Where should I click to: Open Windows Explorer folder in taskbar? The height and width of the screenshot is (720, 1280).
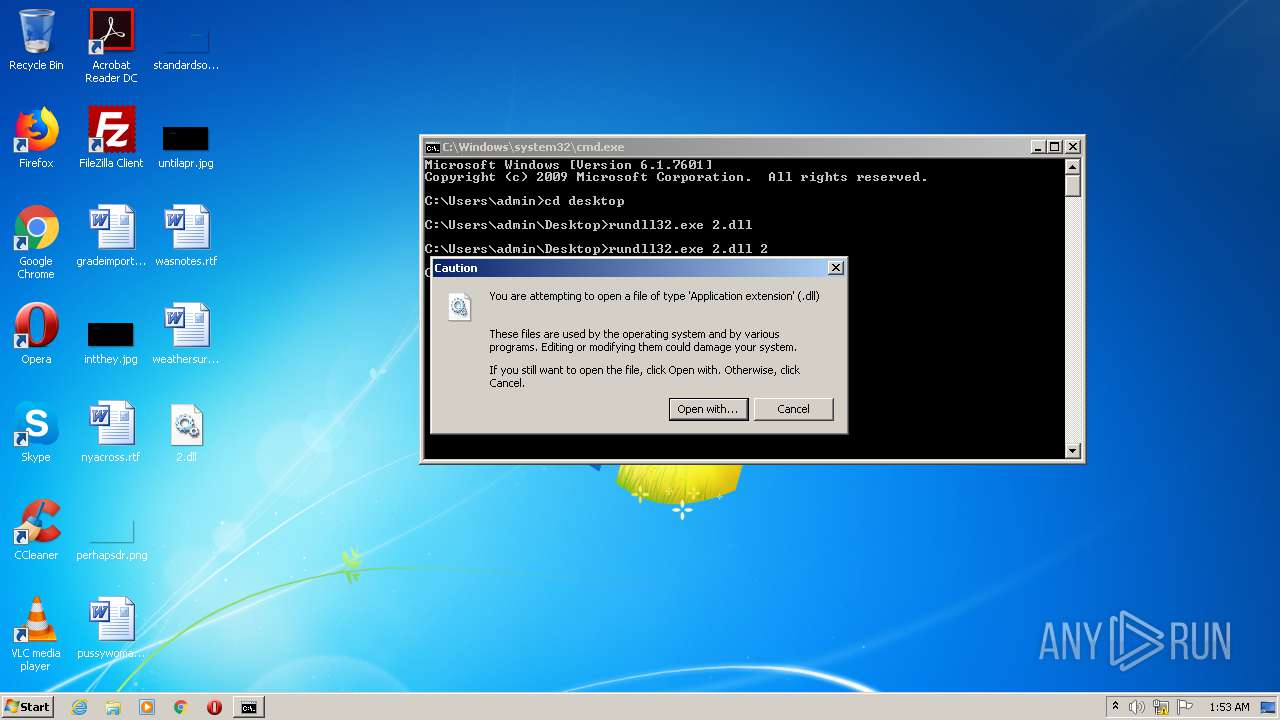pos(113,707)
